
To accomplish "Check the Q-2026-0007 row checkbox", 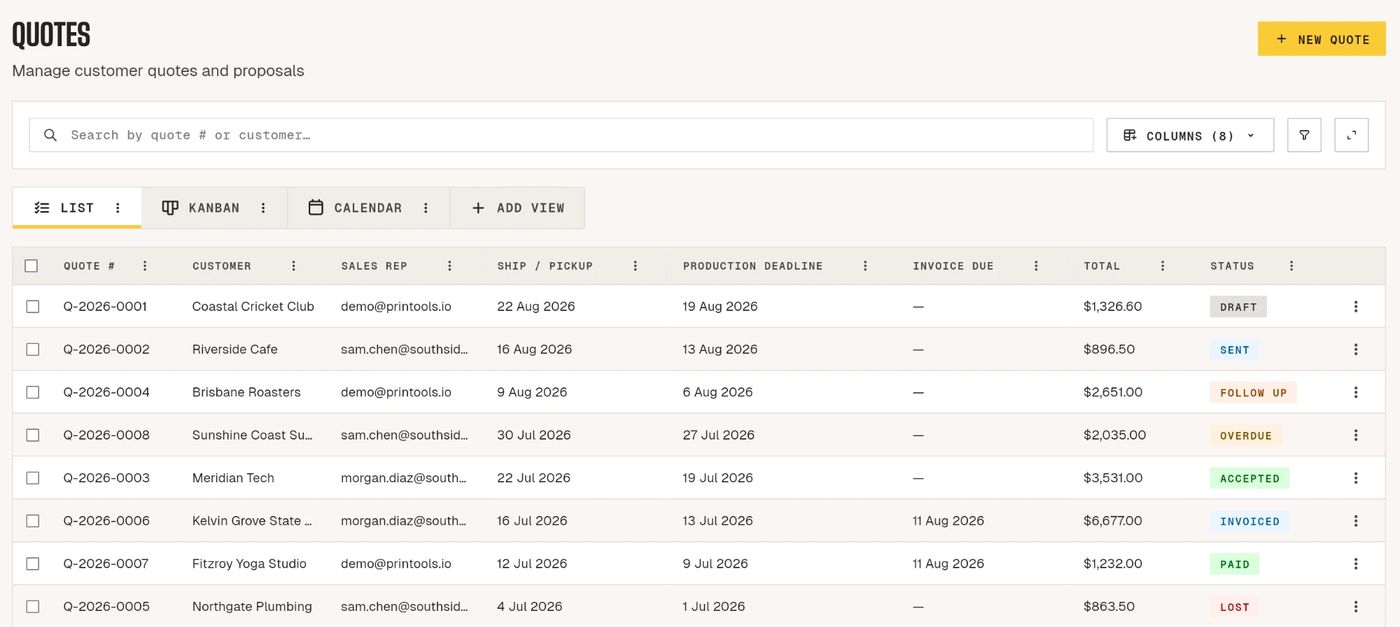I will click(32, 564).
